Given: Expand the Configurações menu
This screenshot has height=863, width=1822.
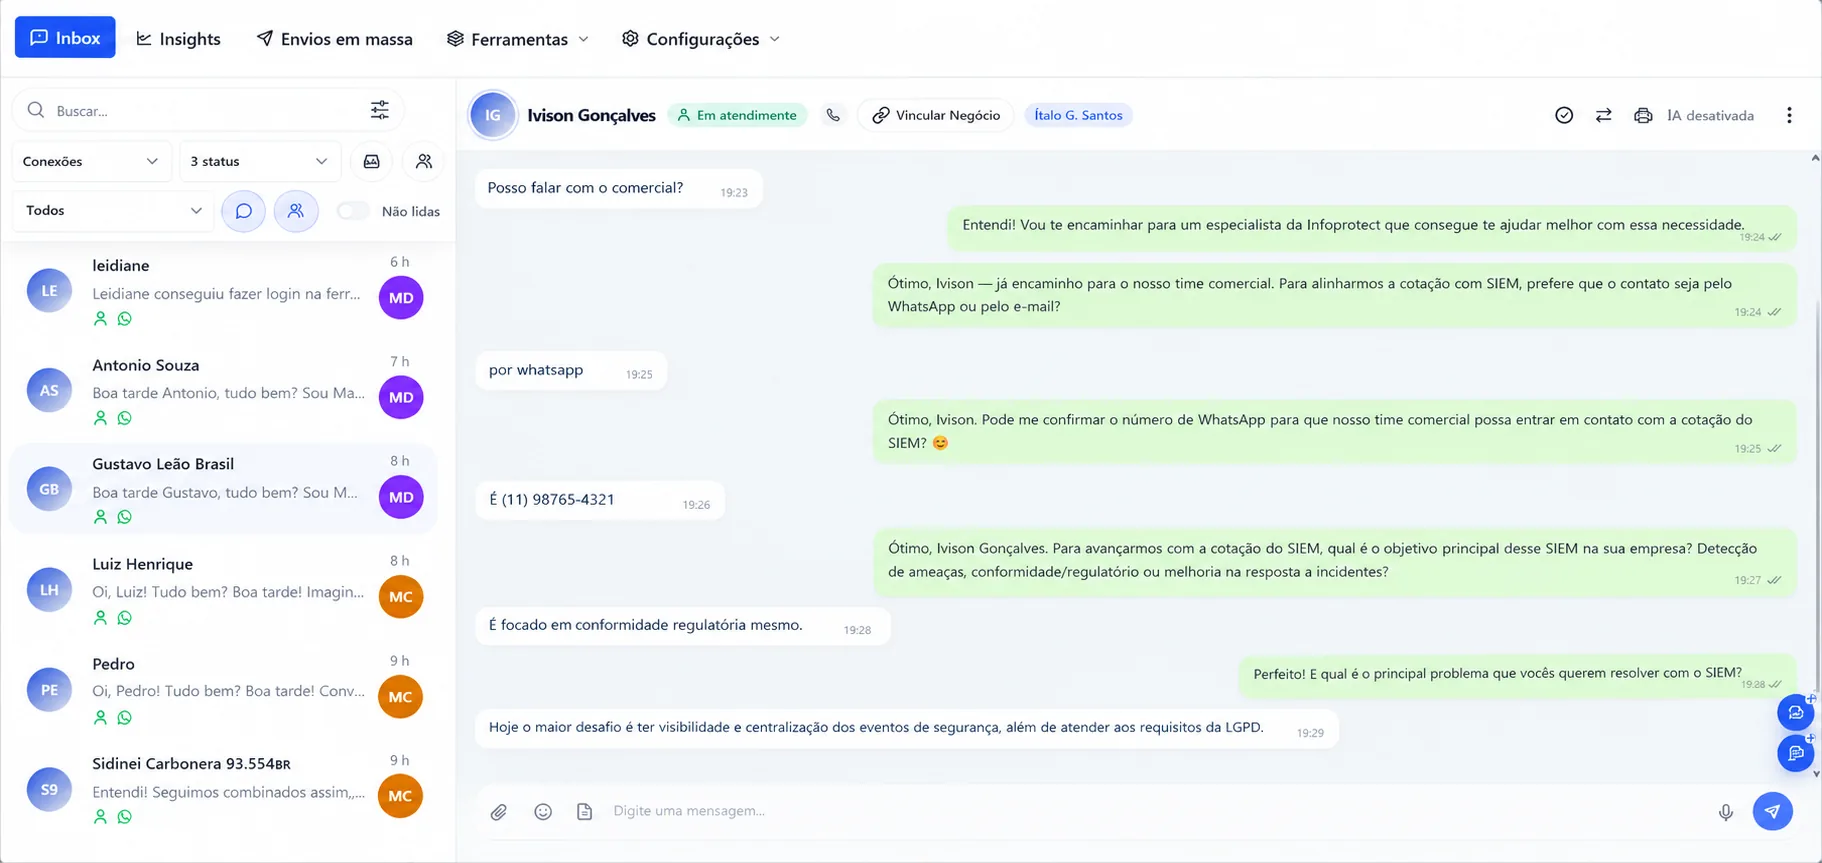Looking at the screenshot, I should (701, 39).
